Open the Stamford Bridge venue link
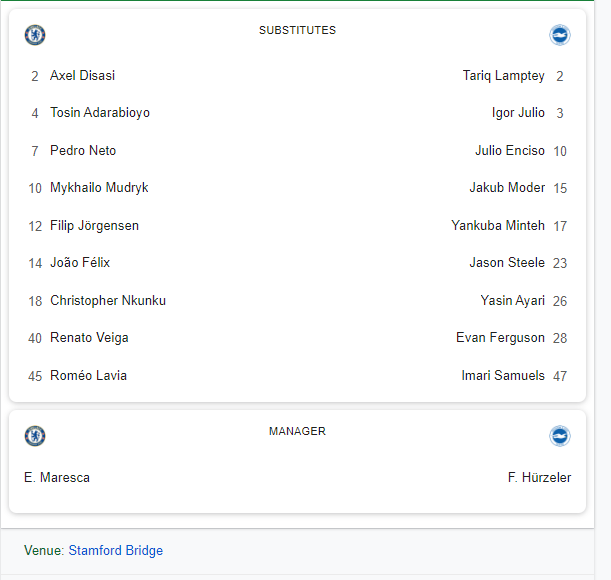This screenshot has height=580, width=611. coord(115,551)
